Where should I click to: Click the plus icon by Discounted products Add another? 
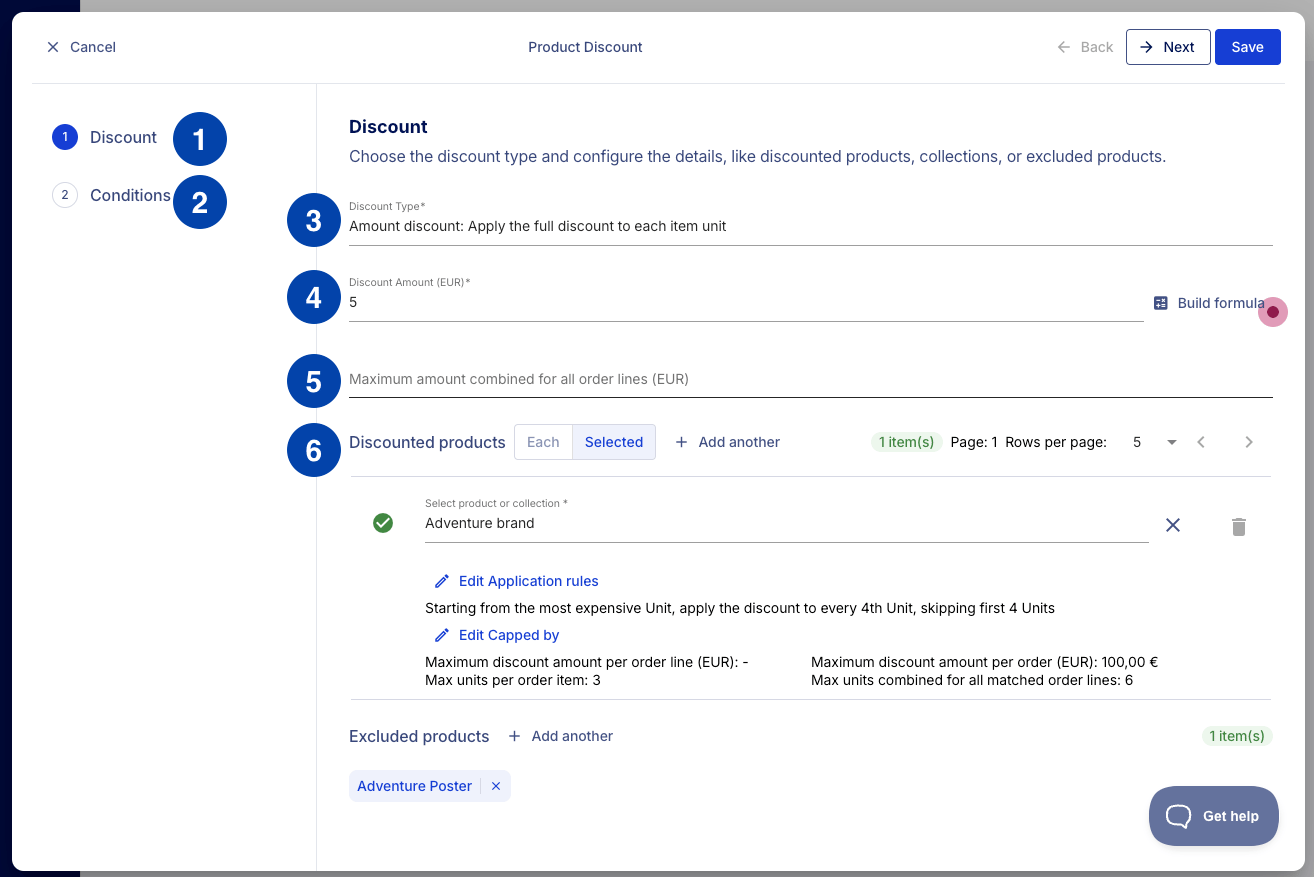(x=682, y=442)
